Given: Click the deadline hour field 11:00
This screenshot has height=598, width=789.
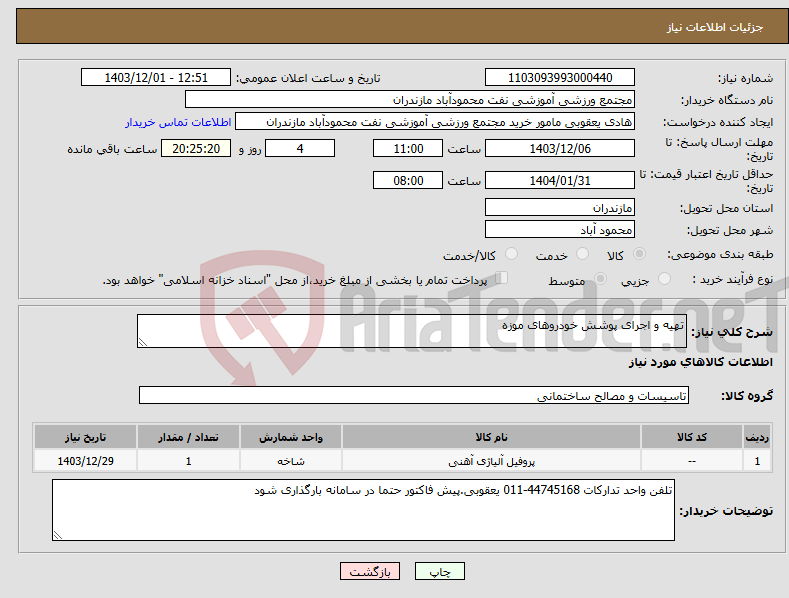Looking at the screenshot, I should pyautogui.click(x=408, y=148).
